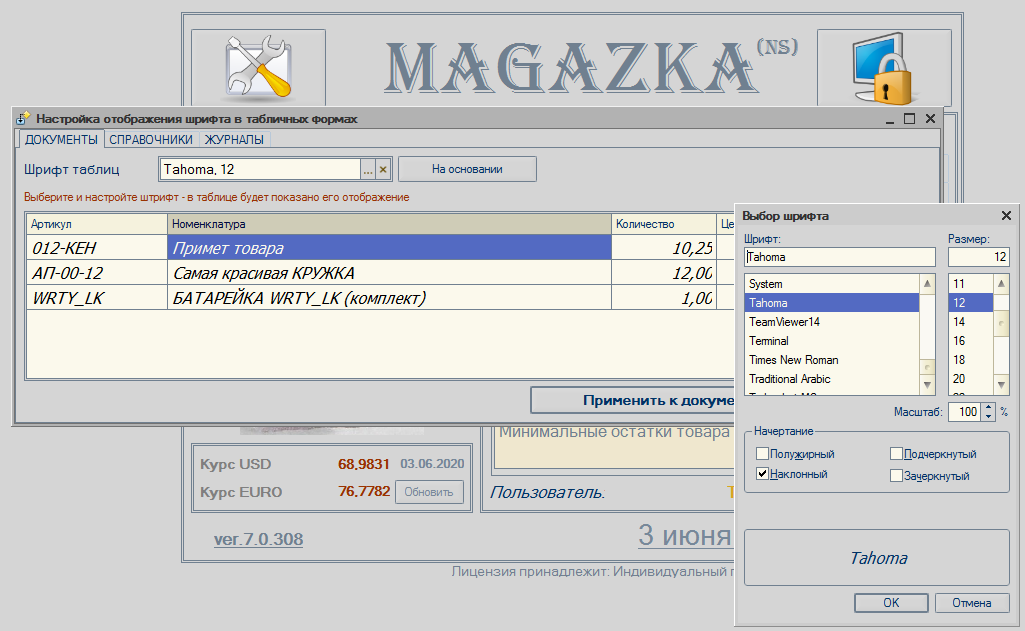Click the Размер input field
Image resolution: width=1025 pixels, height=631 pixels.
979,257
